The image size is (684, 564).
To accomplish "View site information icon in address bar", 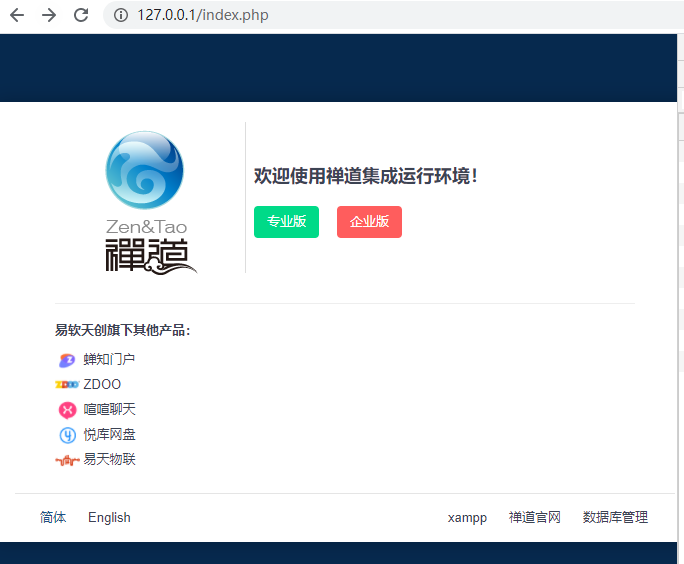I will click(121, 15).
